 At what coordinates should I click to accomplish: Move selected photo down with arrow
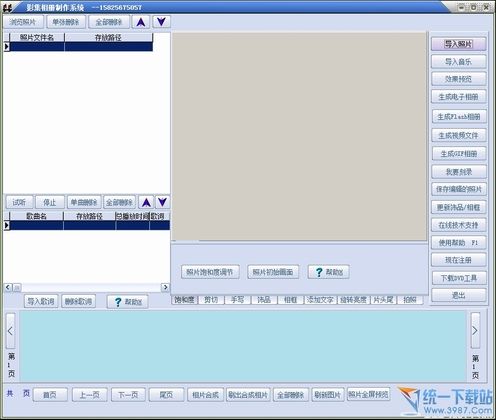point(161,22)
